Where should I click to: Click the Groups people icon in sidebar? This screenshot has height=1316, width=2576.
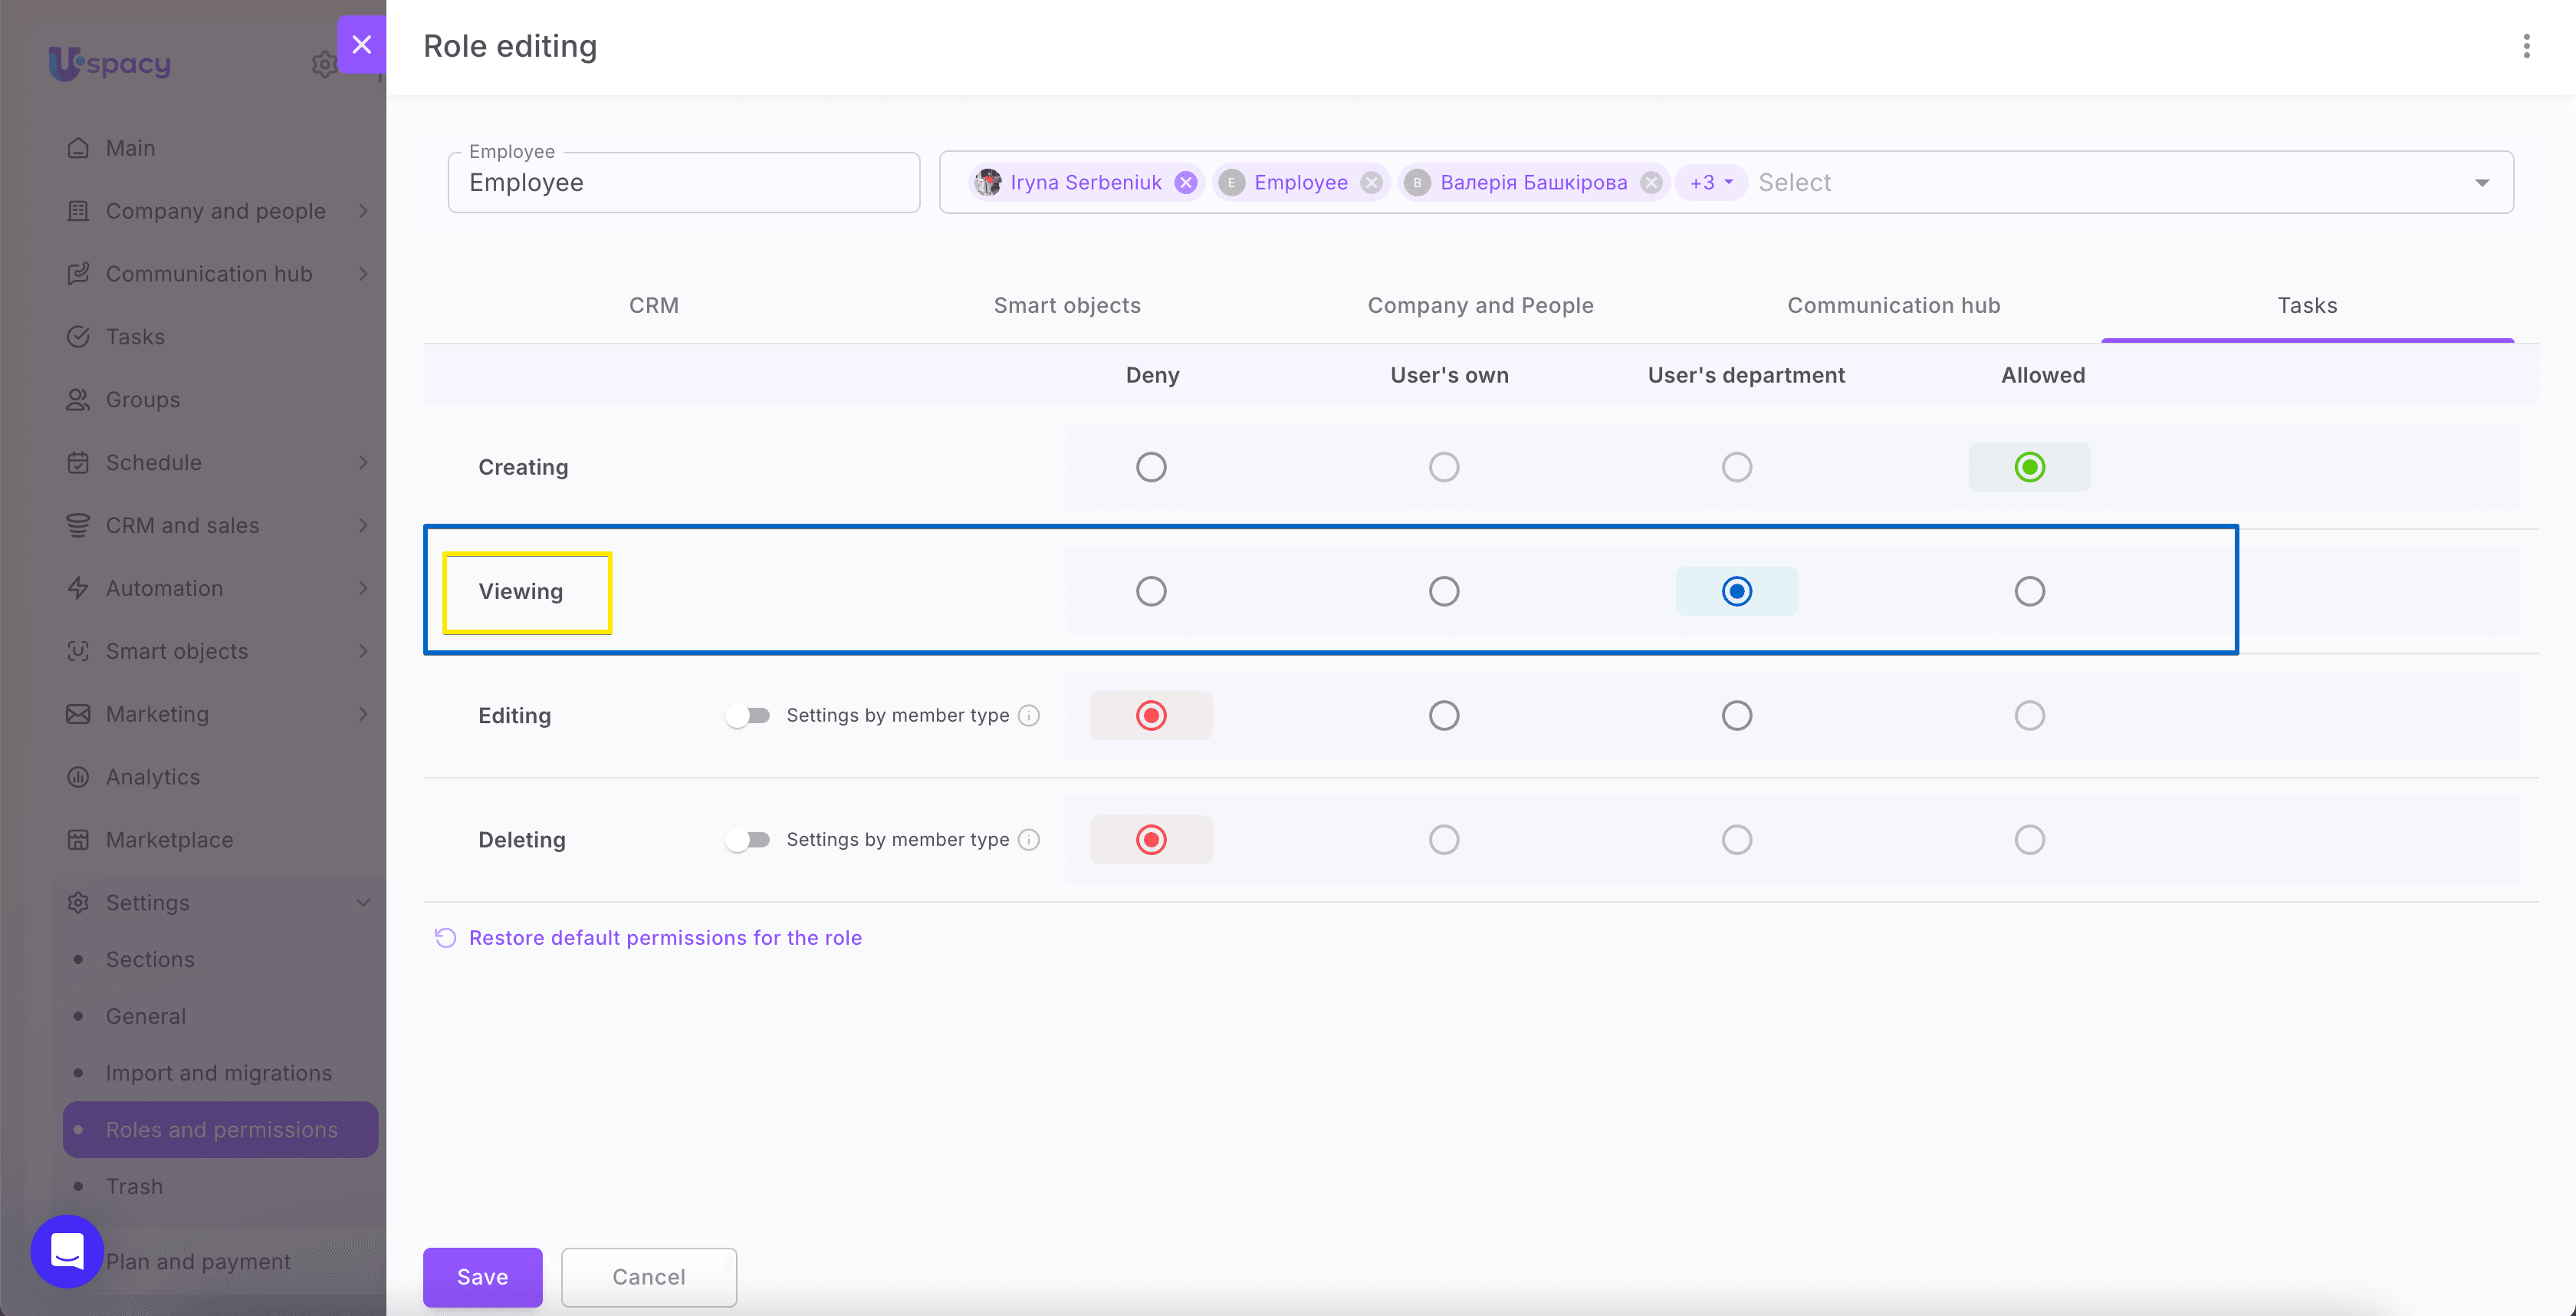coord(78,400)
